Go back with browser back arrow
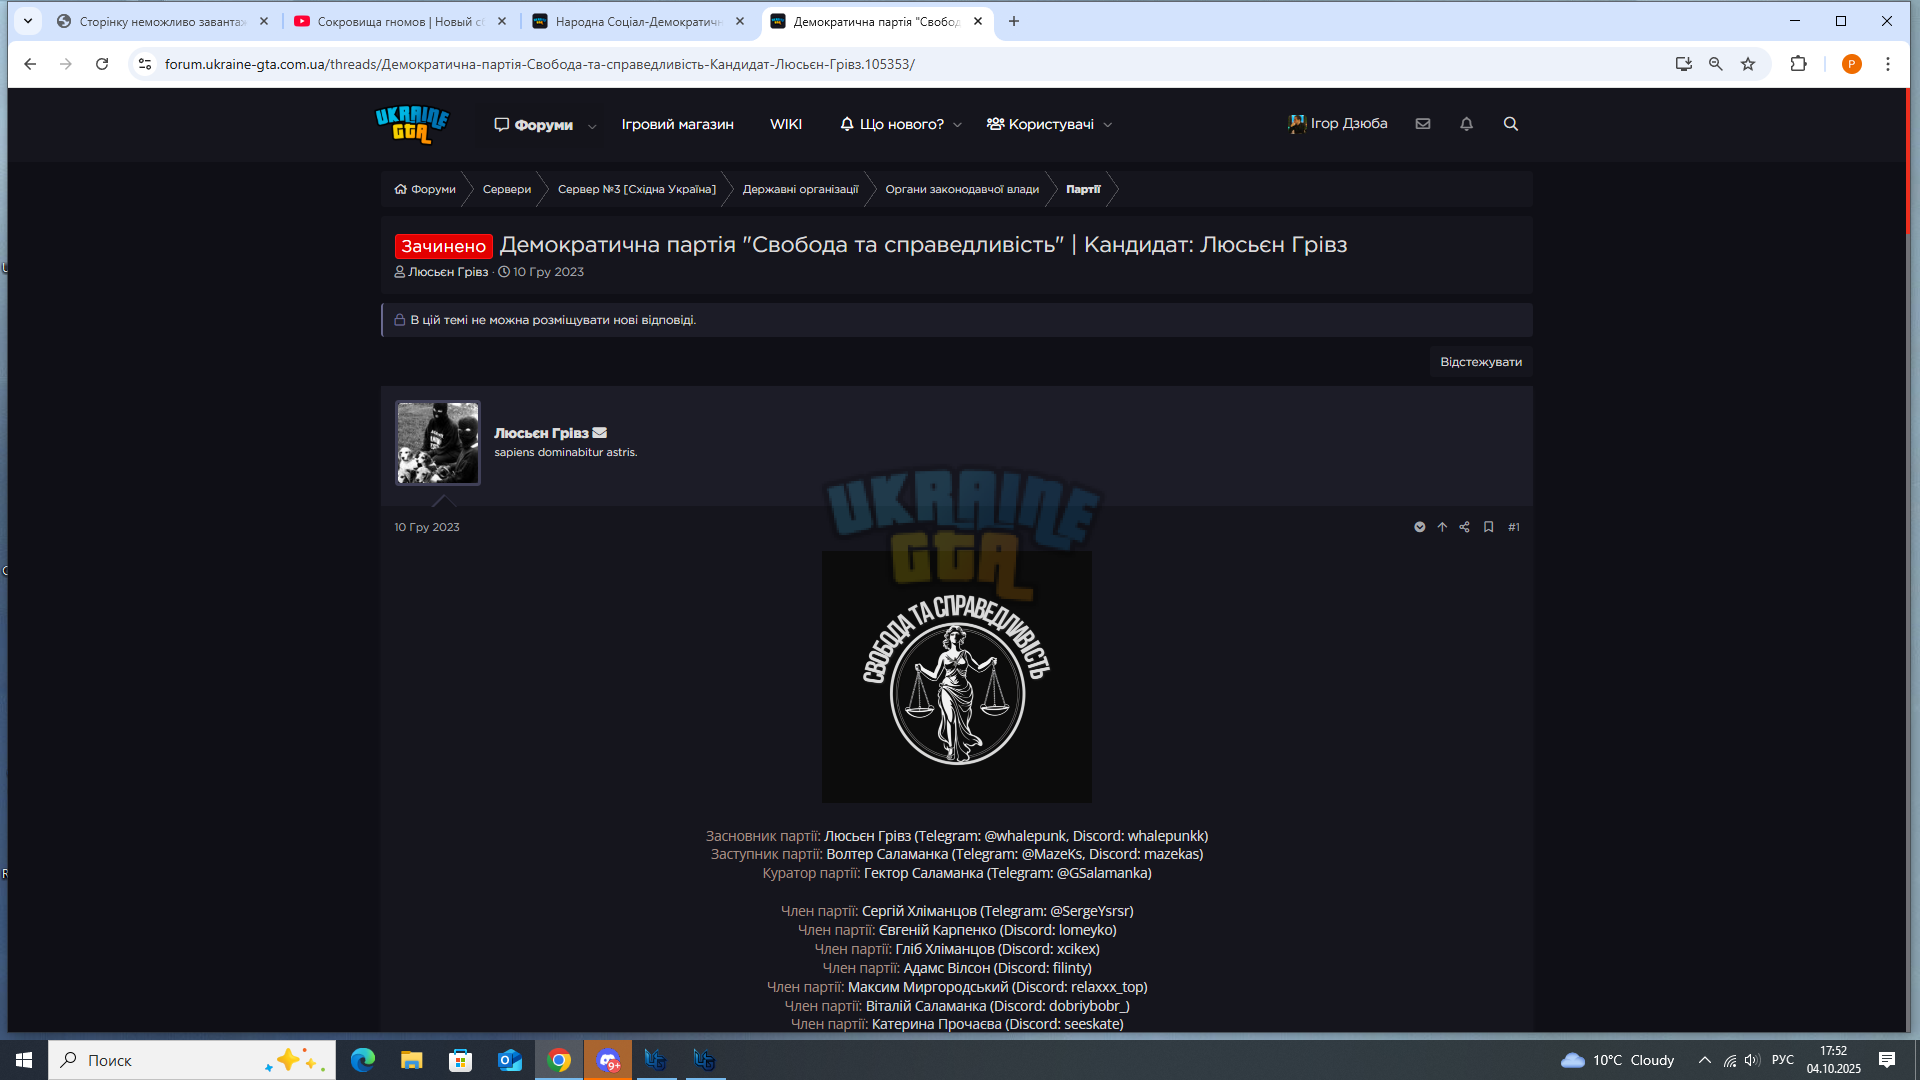Image resolution: width=1920 pixels, height=1080 pixels. (30, 64)
